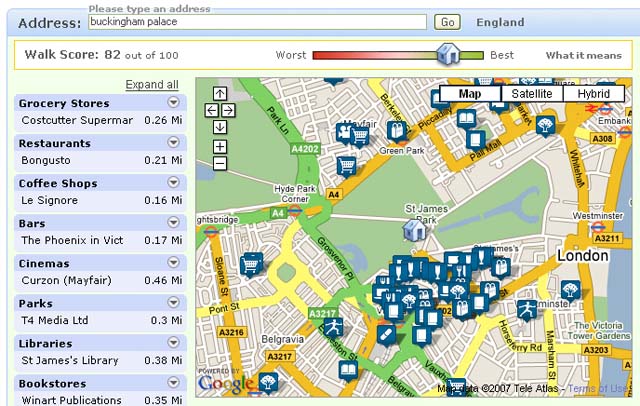Click the address input field

coord(258,22)
